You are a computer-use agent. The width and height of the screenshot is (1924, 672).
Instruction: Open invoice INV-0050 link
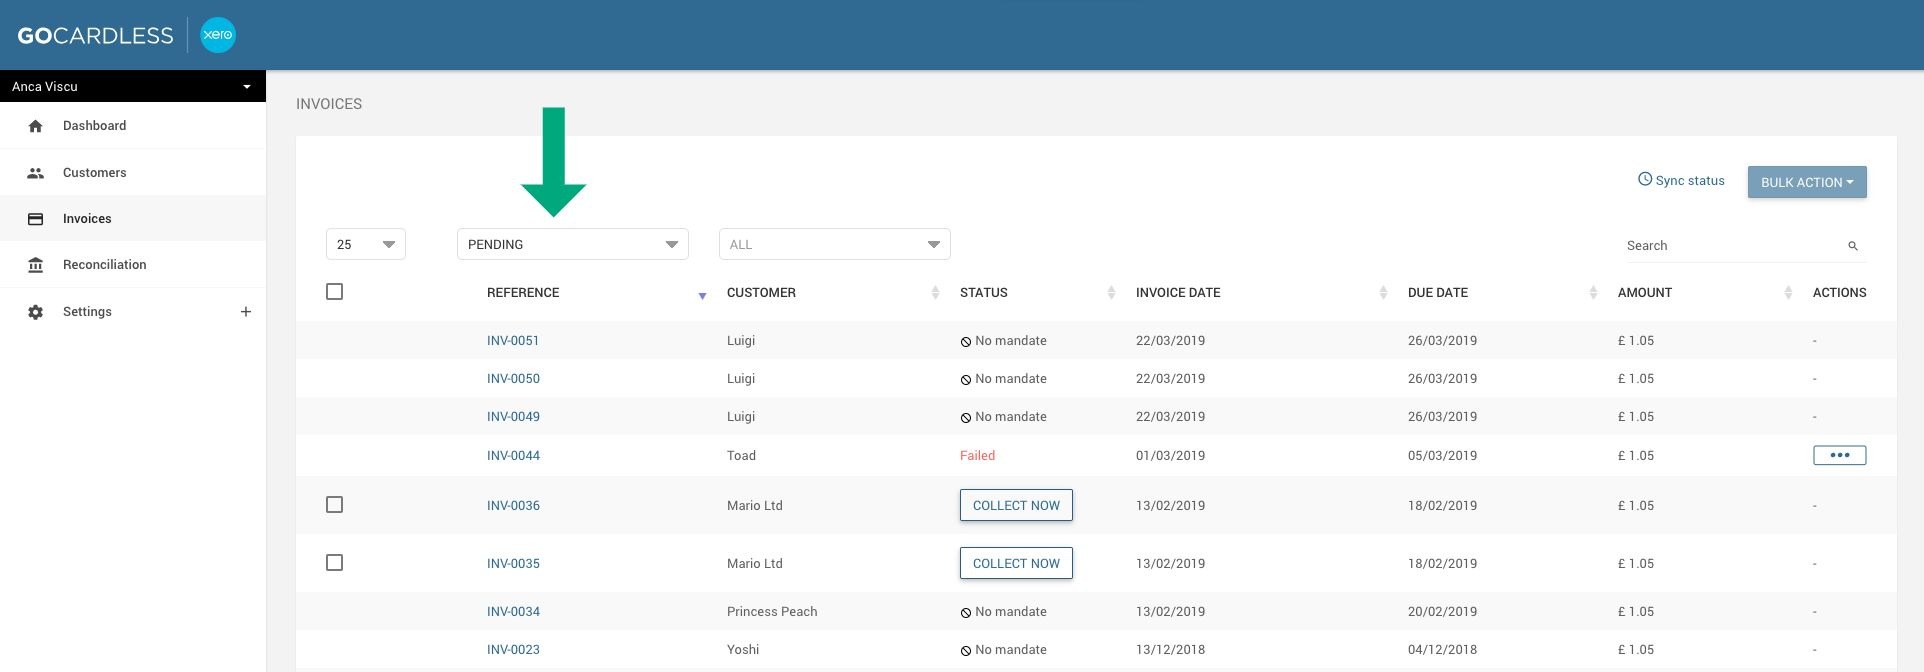[x=513, y=379]
